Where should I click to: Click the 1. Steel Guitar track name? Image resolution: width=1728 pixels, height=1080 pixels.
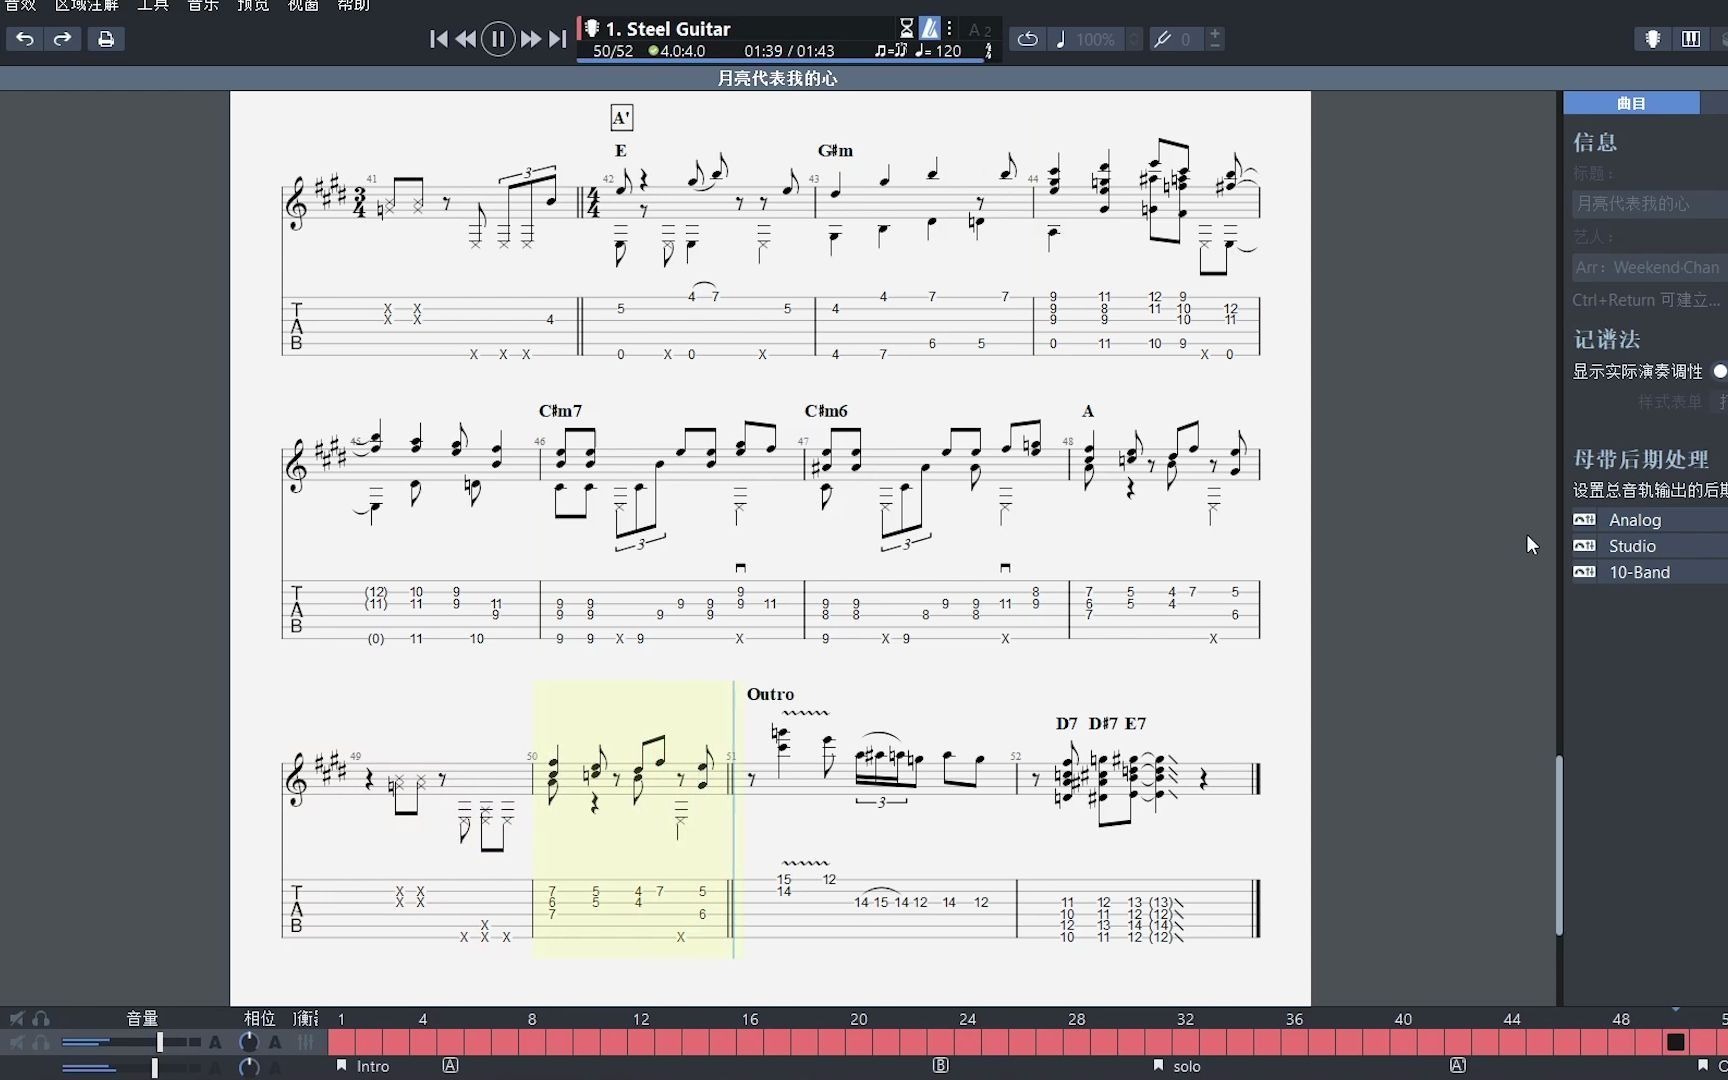click(668, 29)
